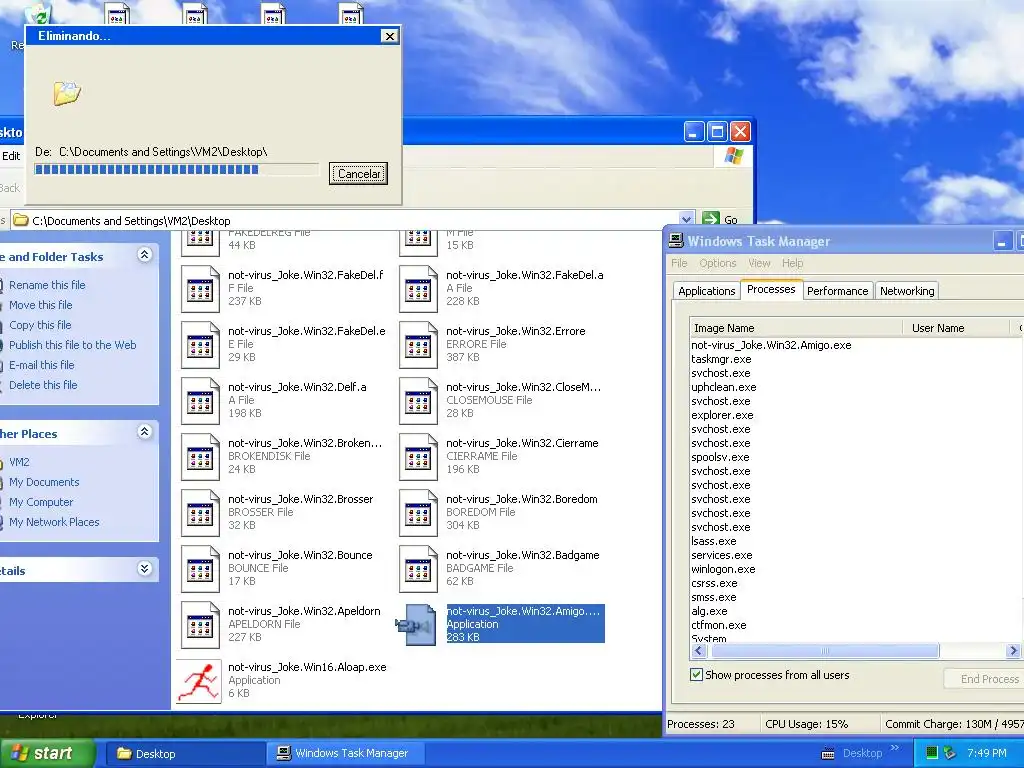Switch to the Applications tab

point(706,291)
